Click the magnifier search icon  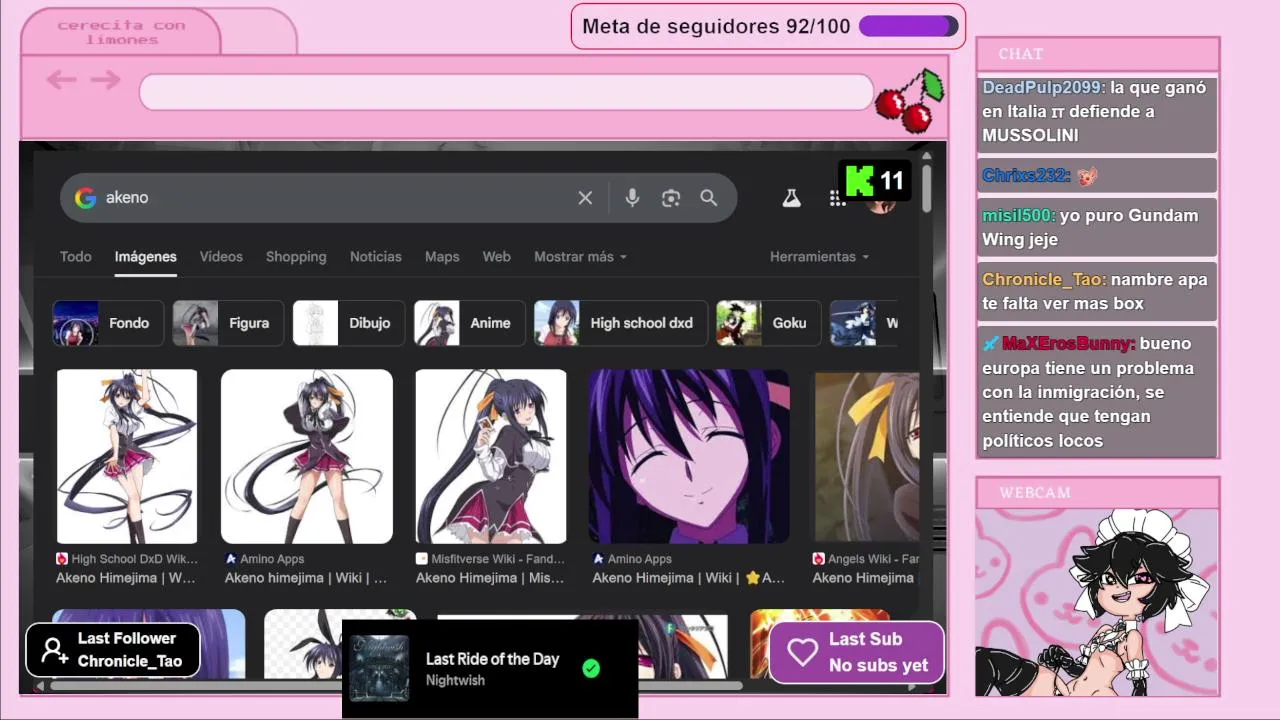point(709,198)
